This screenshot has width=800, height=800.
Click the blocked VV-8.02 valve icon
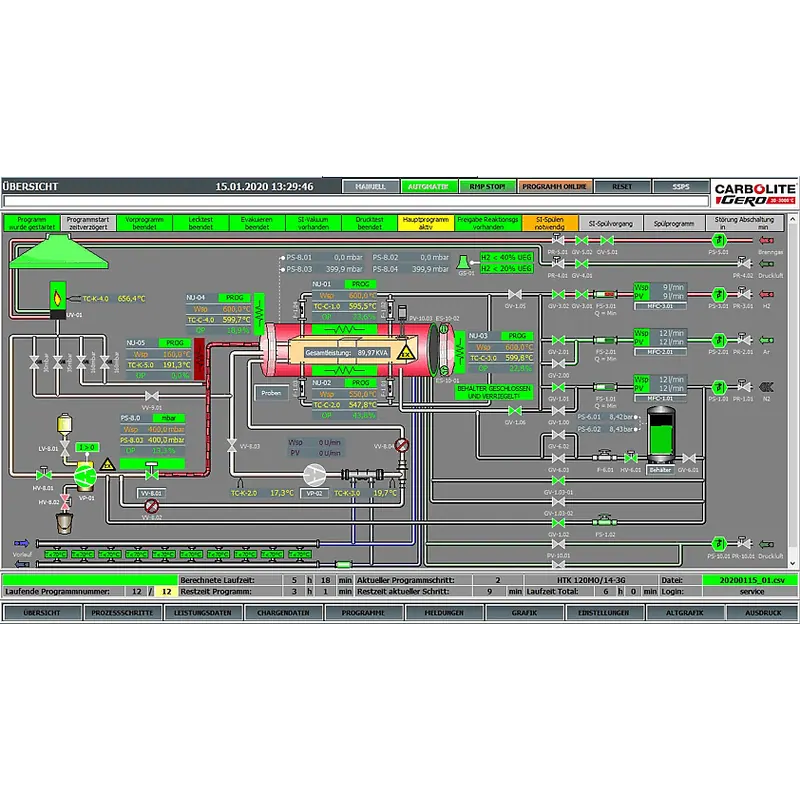point(152,506)
